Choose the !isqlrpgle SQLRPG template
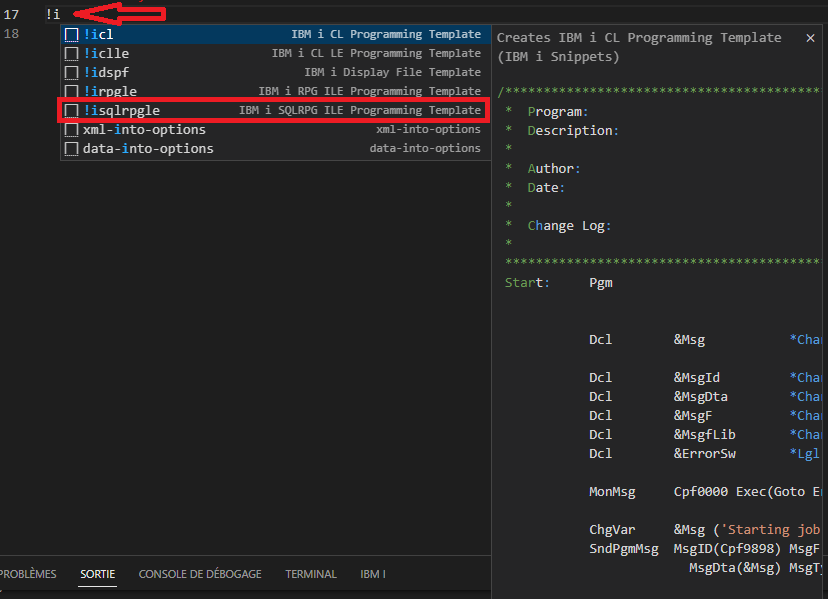Viewport: 828px width, 599px height. point(276,110)
